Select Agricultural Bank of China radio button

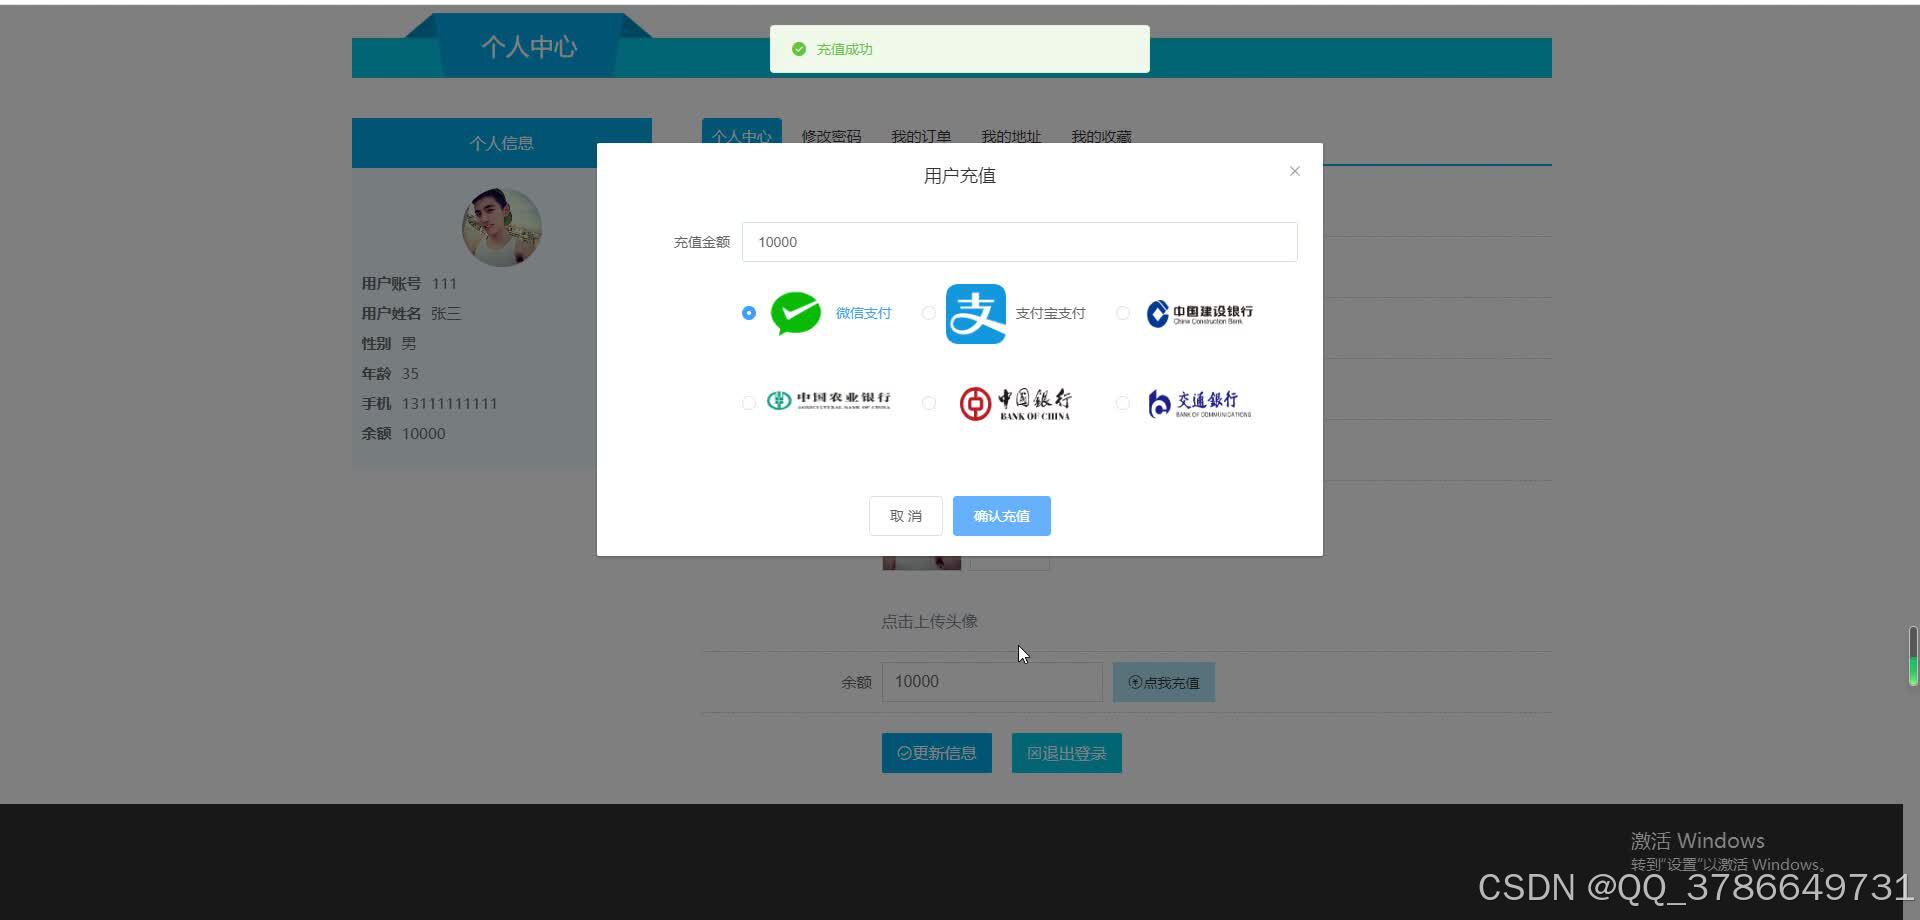749,402
